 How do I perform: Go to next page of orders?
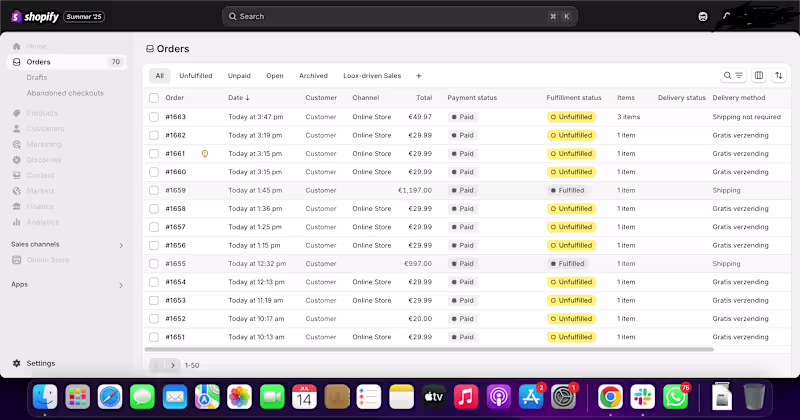(x=172, y=365)
